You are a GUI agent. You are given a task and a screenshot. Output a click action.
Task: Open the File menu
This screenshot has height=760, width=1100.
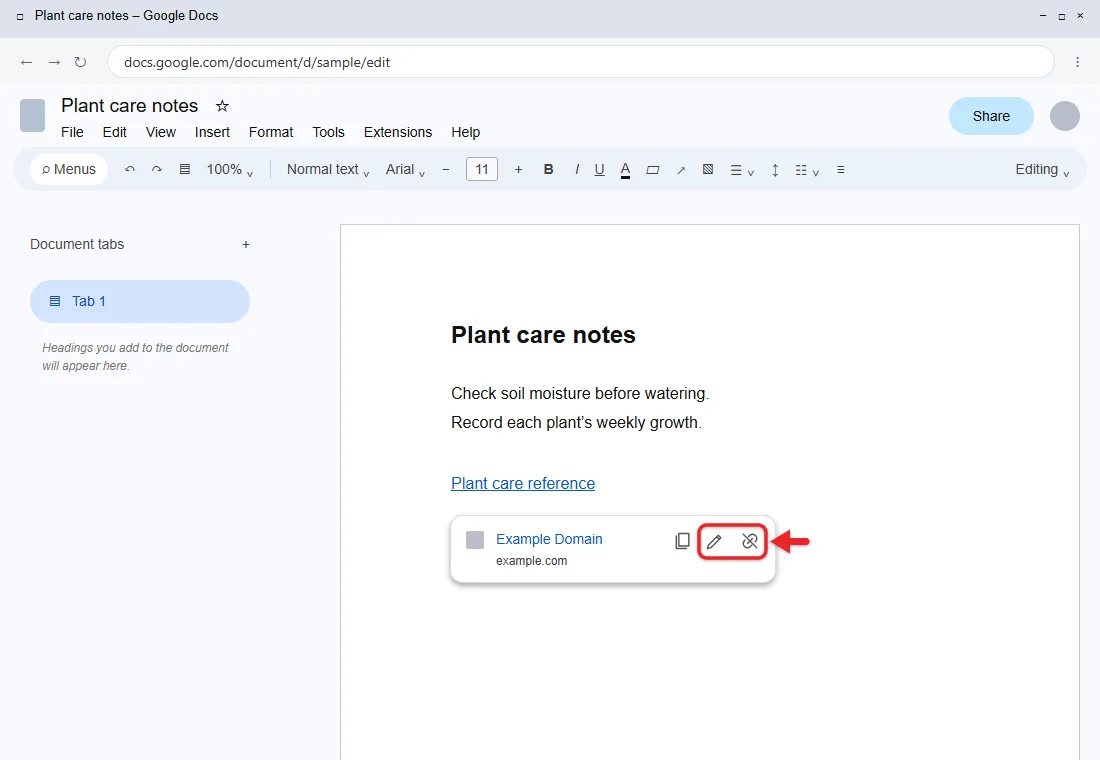(72, 132)
